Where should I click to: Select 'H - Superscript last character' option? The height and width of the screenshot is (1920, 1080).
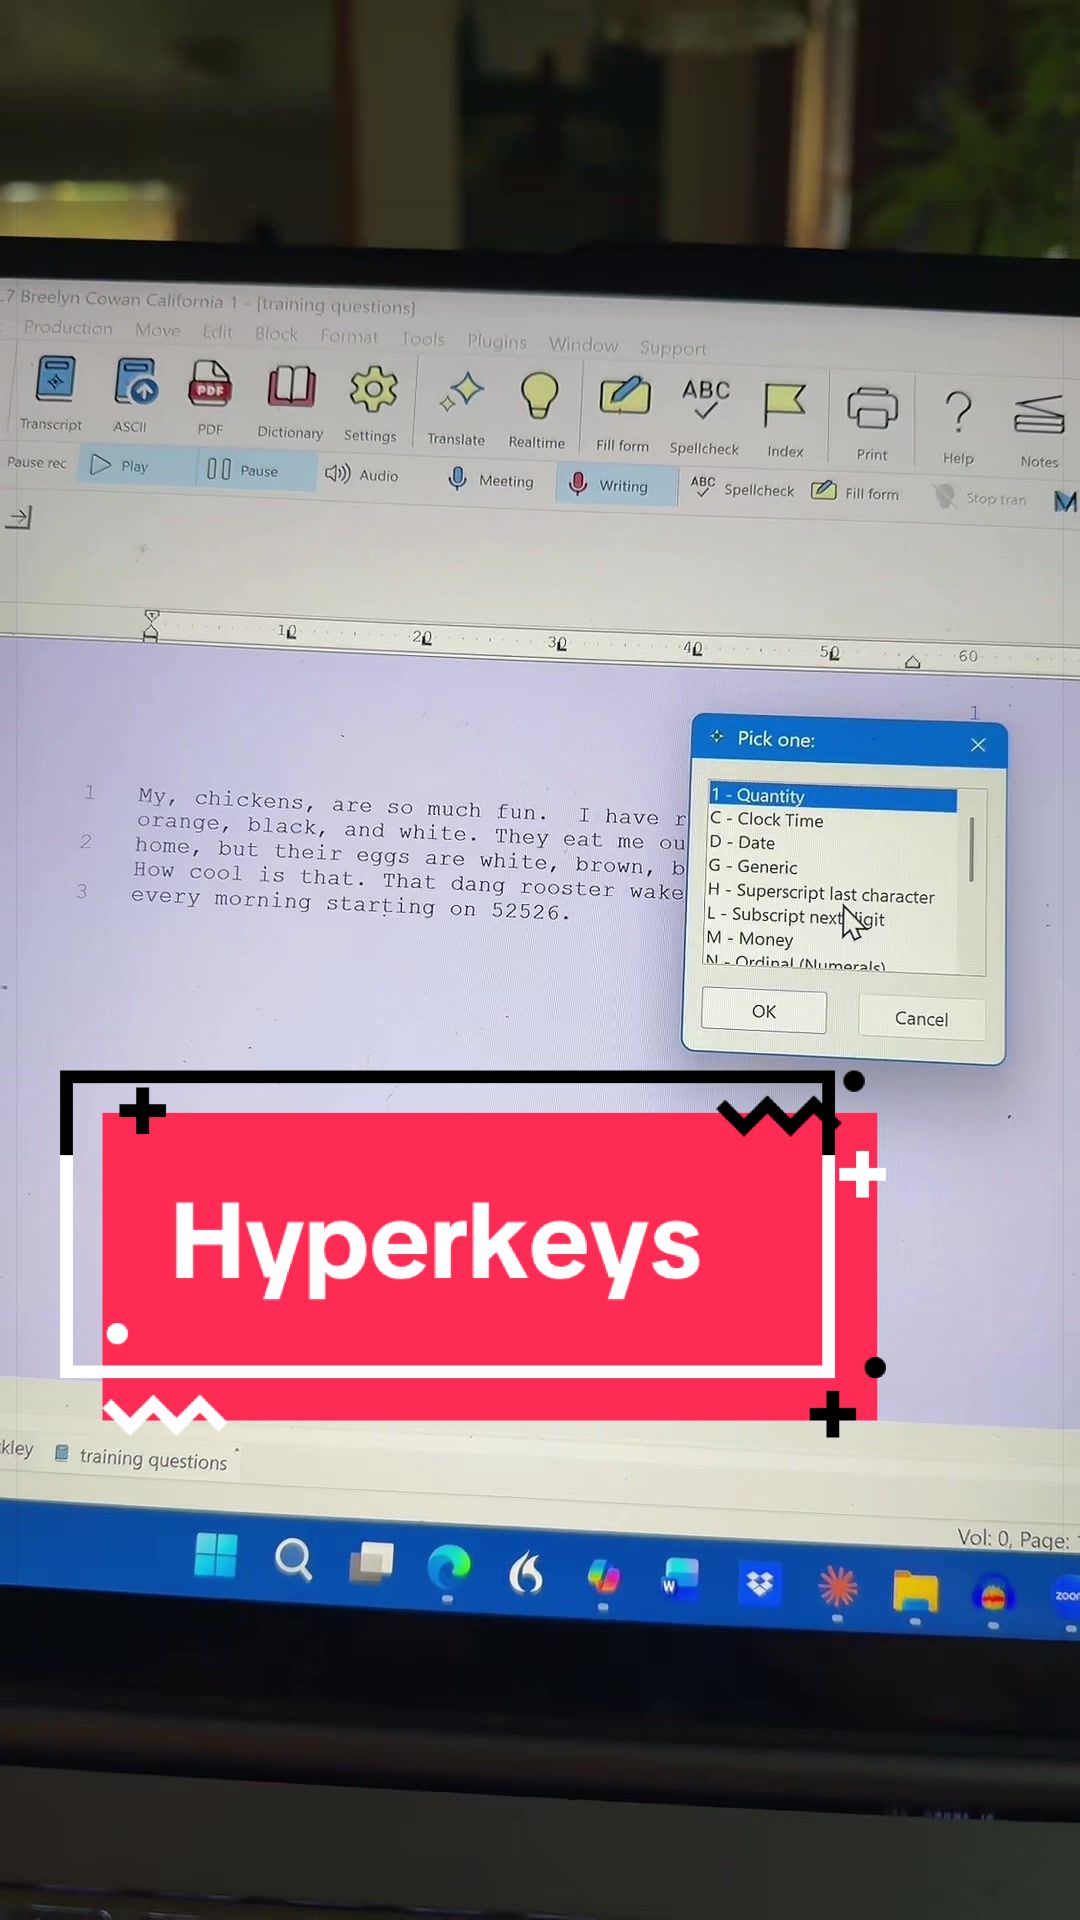point(821,893)
